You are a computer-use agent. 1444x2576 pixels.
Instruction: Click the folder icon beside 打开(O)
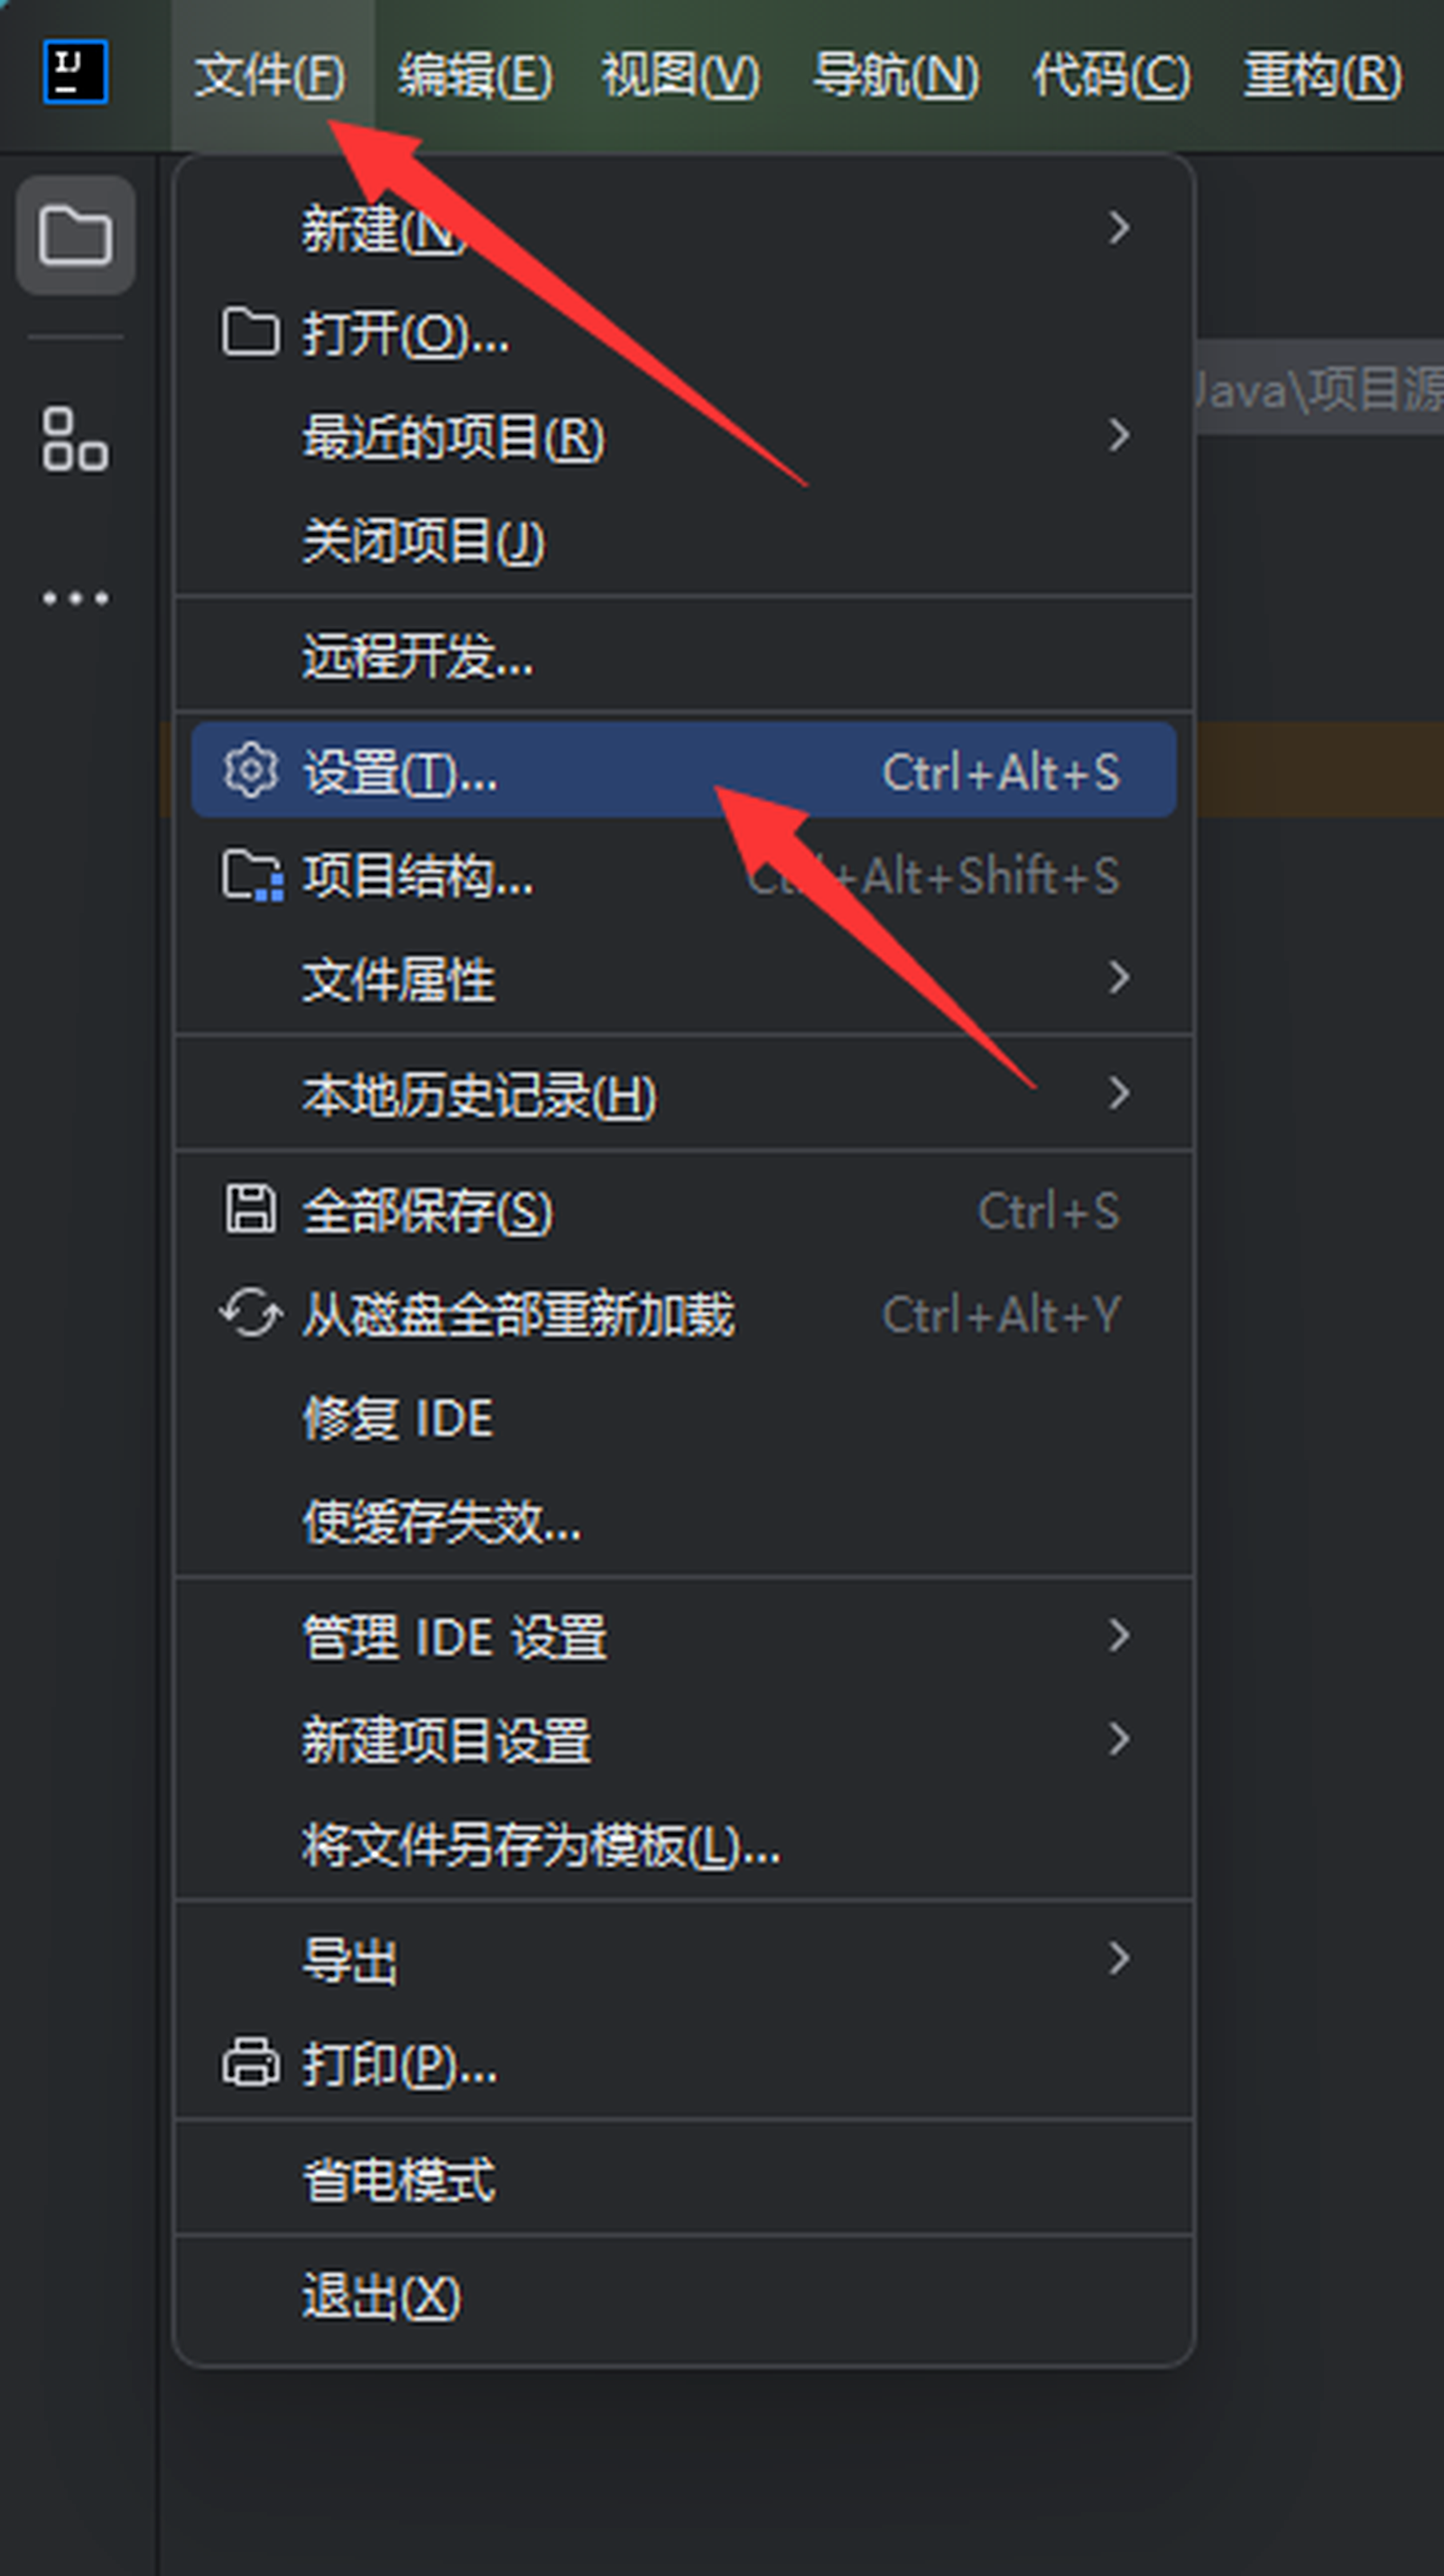point(249,332)
